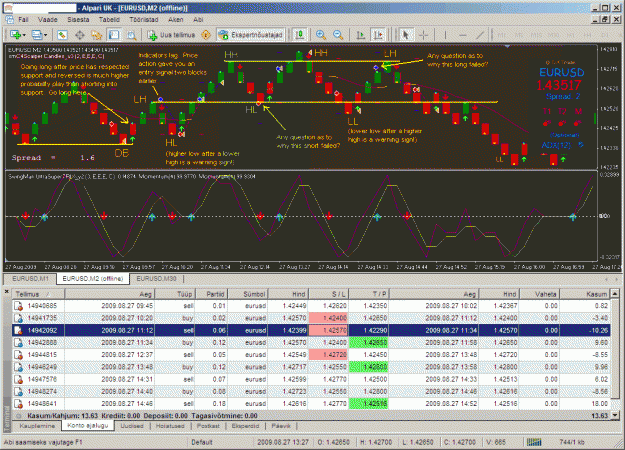Open the 'Postkast' terminal tab
Viewport: 625px width, 450px height.
[x=208, y=426]
